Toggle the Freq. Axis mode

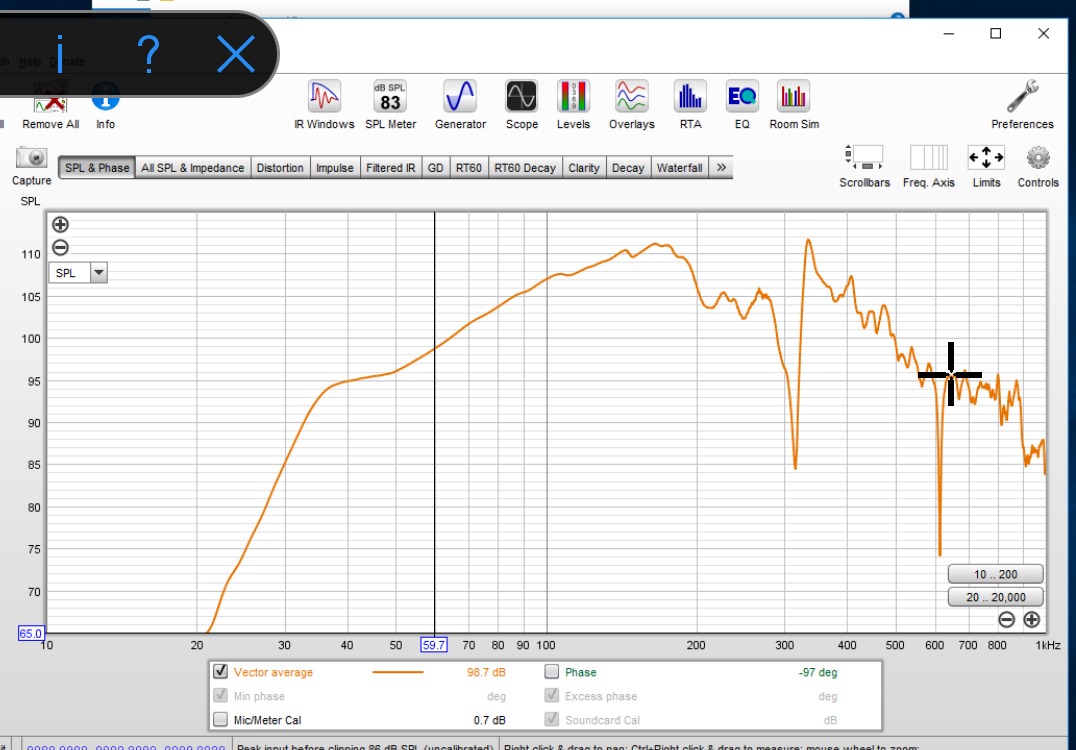coord(928,165)
